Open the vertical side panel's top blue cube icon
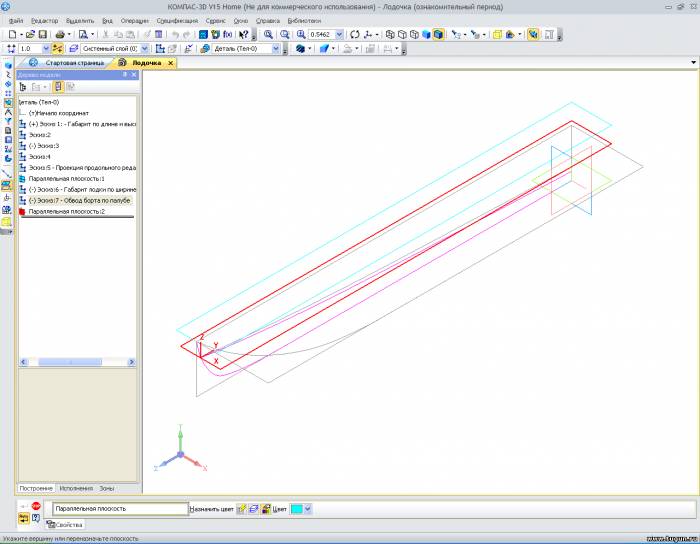The image size is (700, 544). tap(8, 66)
